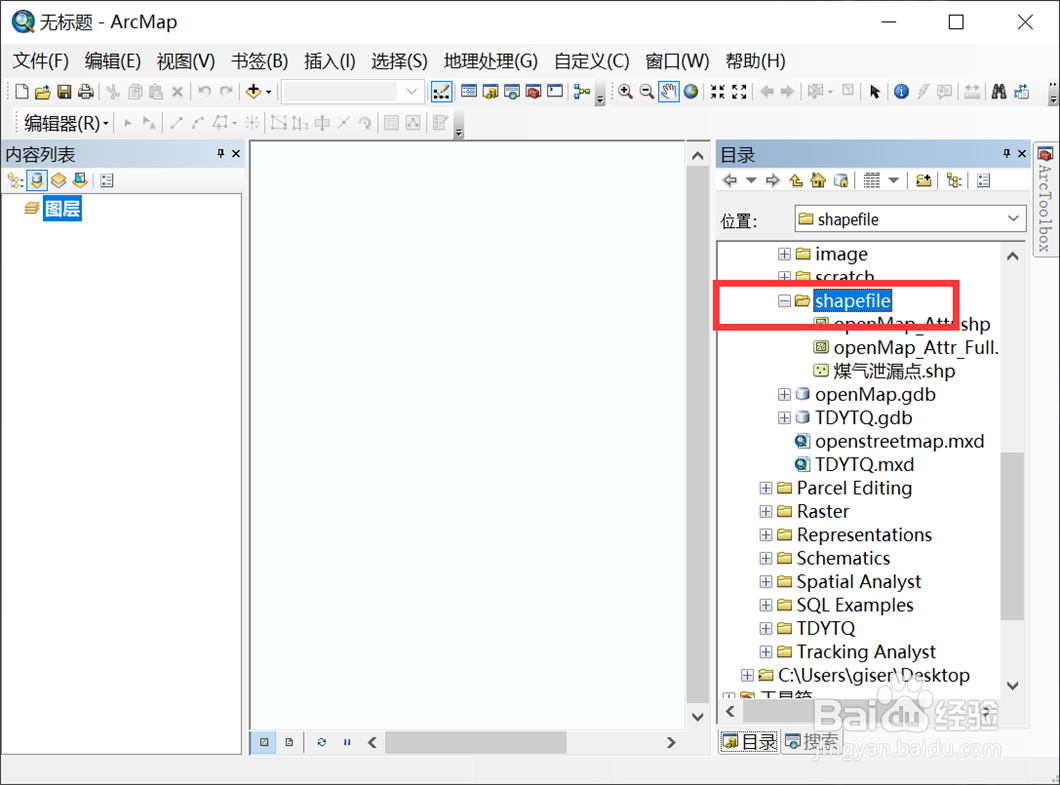This screenshot has height=785, width=1060.
Task: Zoom to Full Extent globe icon
Action: 691,91
